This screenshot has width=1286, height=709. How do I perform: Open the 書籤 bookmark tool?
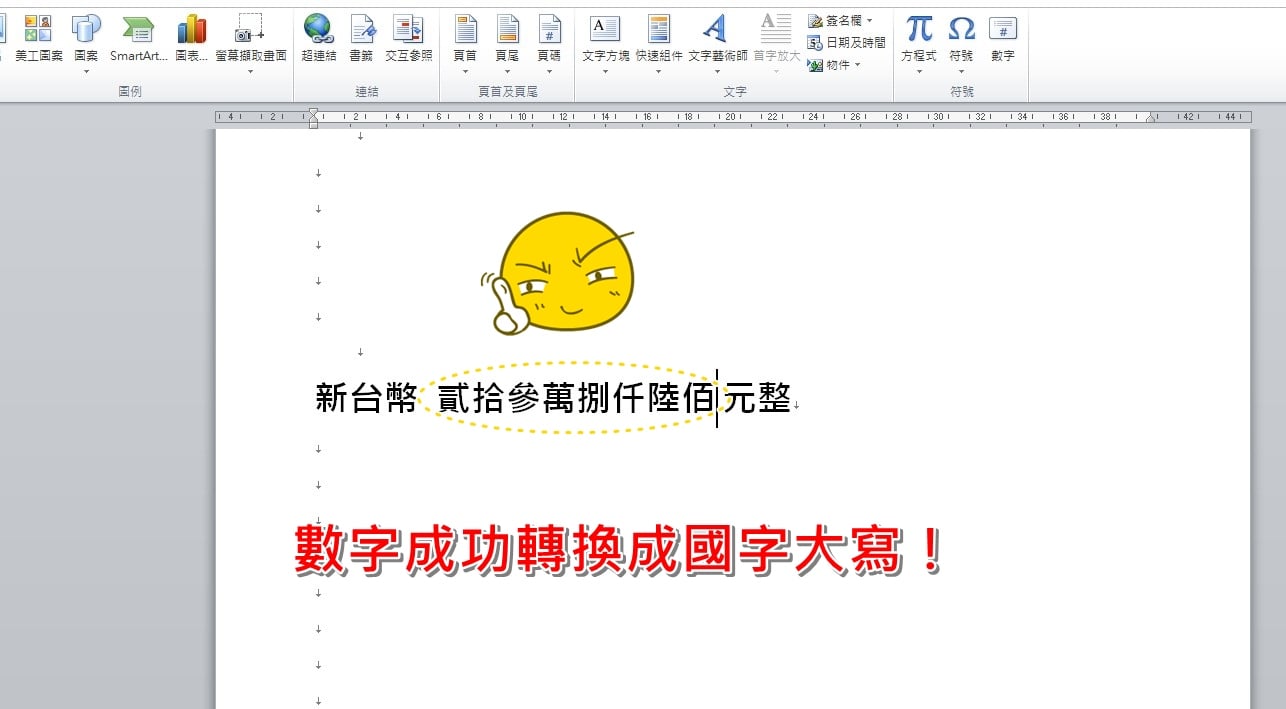click(361, 39)
